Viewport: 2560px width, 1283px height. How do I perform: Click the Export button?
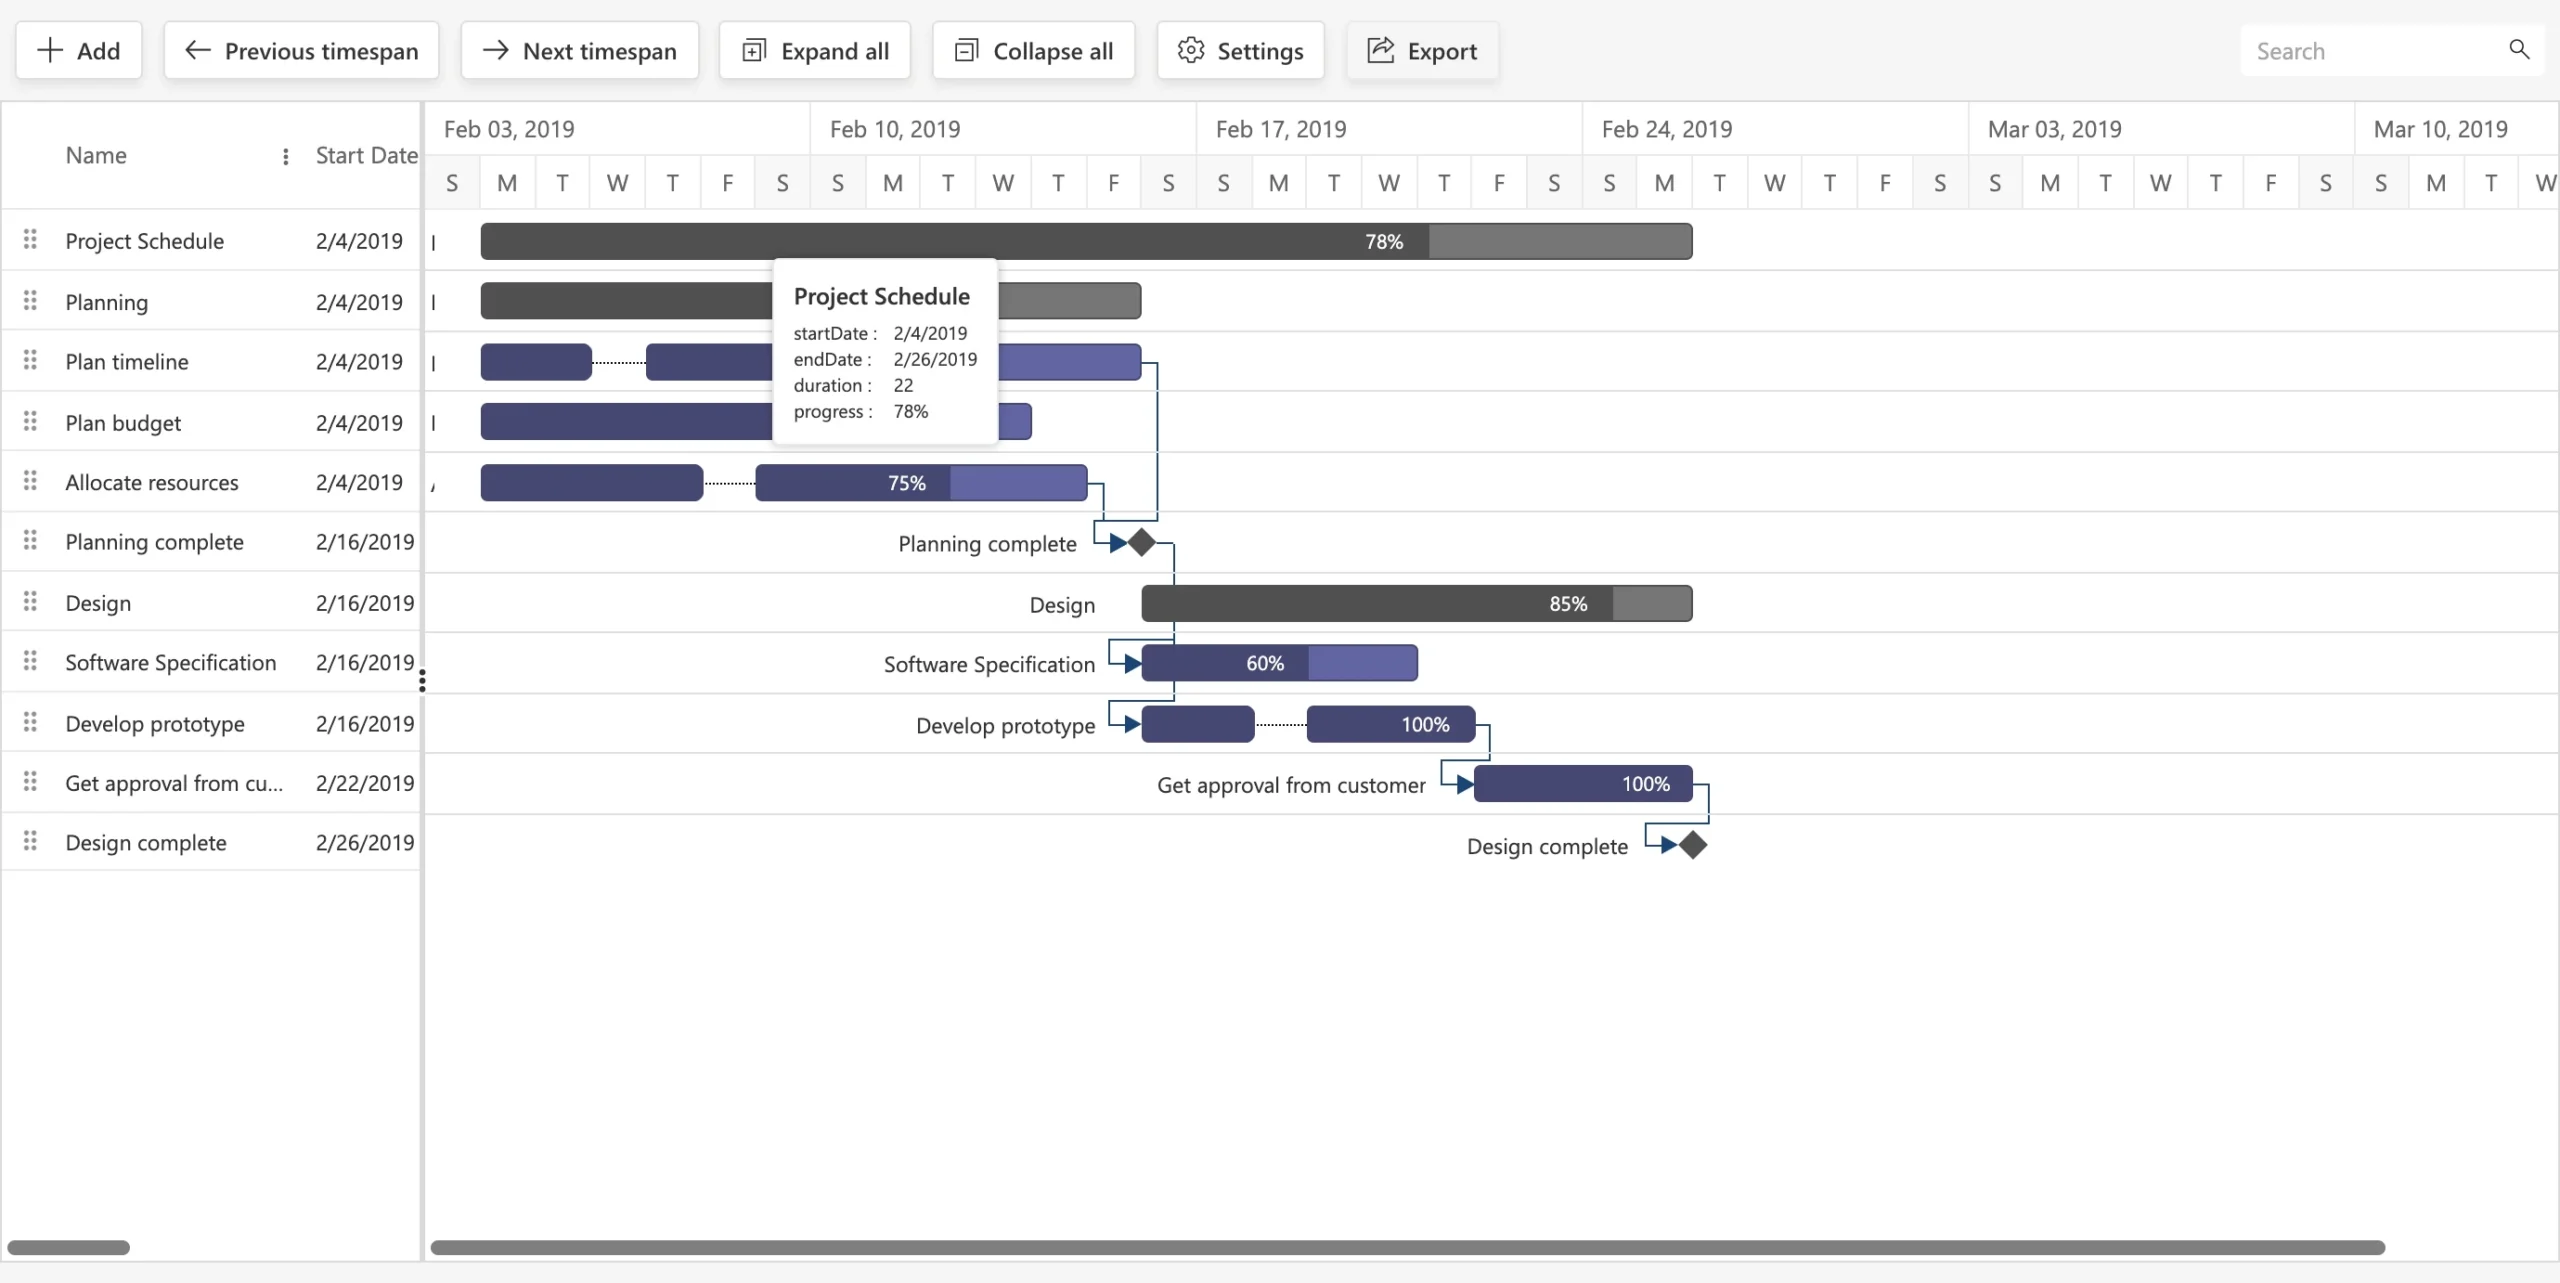(1421, 51)
